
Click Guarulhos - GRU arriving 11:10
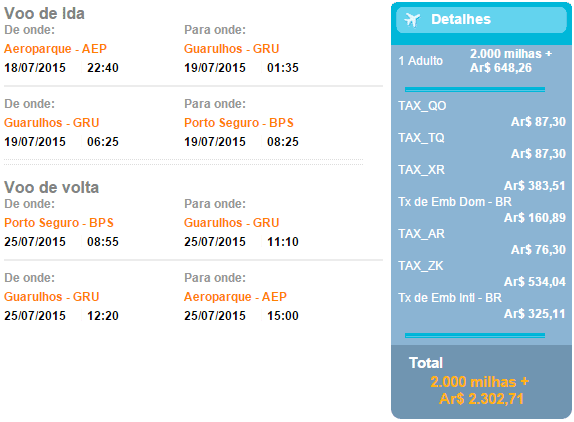coord(231,223)
